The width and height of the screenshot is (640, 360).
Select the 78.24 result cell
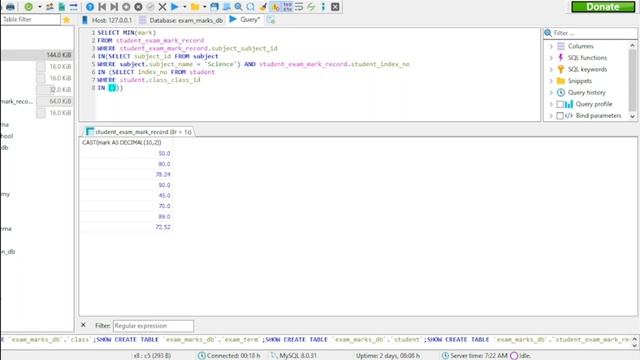(126, 174)
